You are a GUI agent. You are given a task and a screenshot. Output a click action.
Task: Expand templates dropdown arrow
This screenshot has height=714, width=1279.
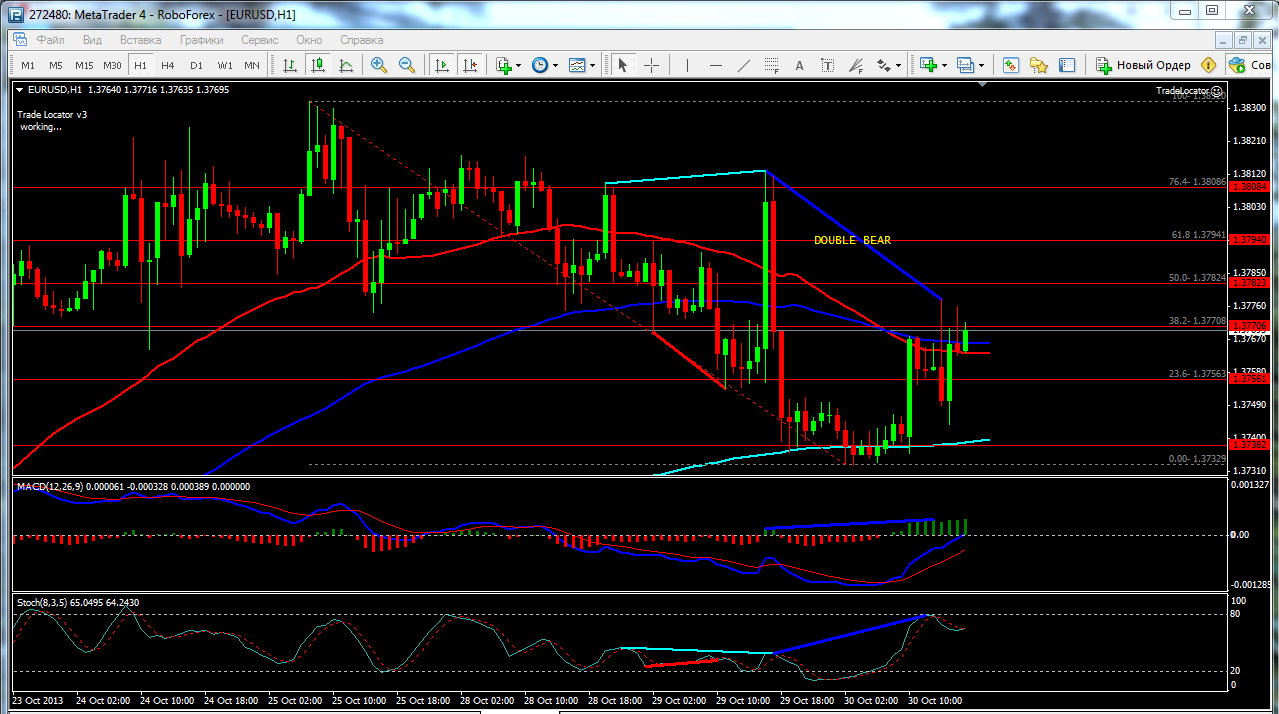(593, 65)
